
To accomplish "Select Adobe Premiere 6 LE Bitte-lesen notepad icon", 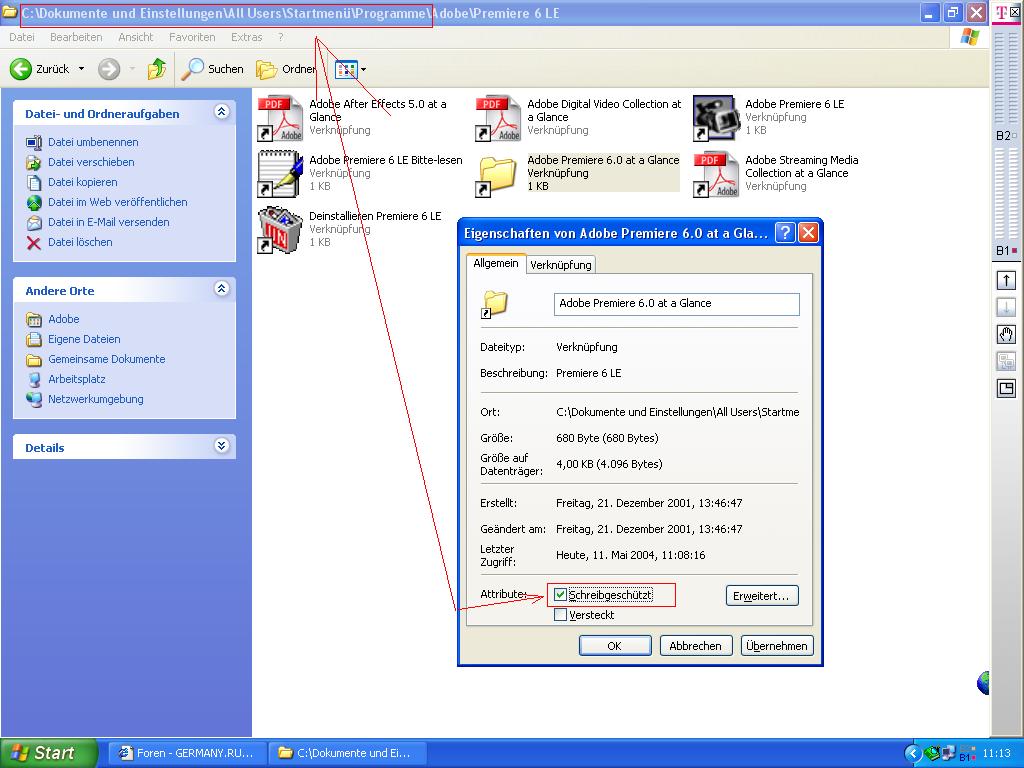I will [280, 174].
